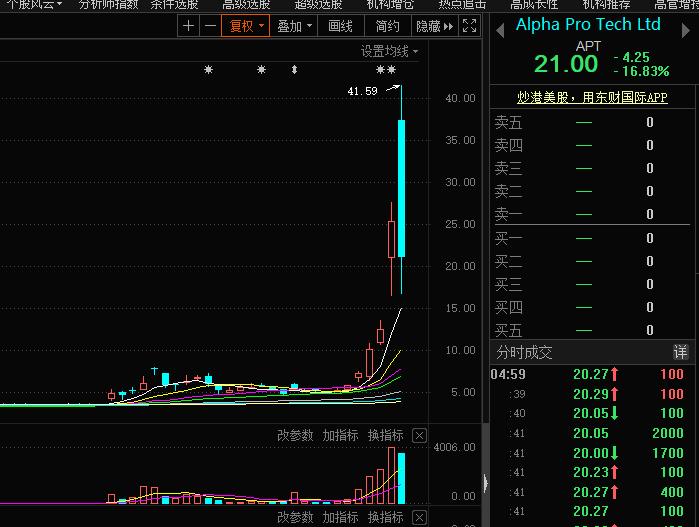Click 改参数 in the volume panel

(x=295, y=435)
